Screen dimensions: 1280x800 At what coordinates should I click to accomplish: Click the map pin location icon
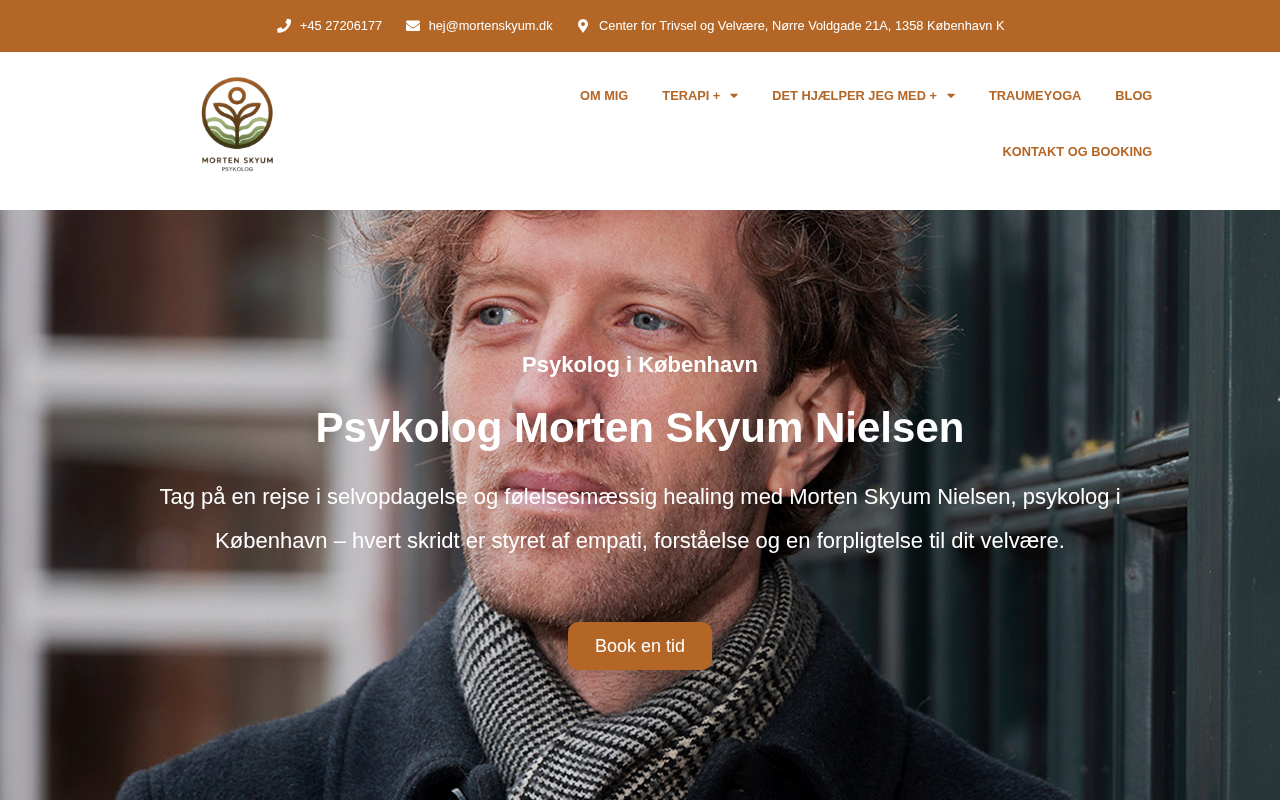click(583, 26)
